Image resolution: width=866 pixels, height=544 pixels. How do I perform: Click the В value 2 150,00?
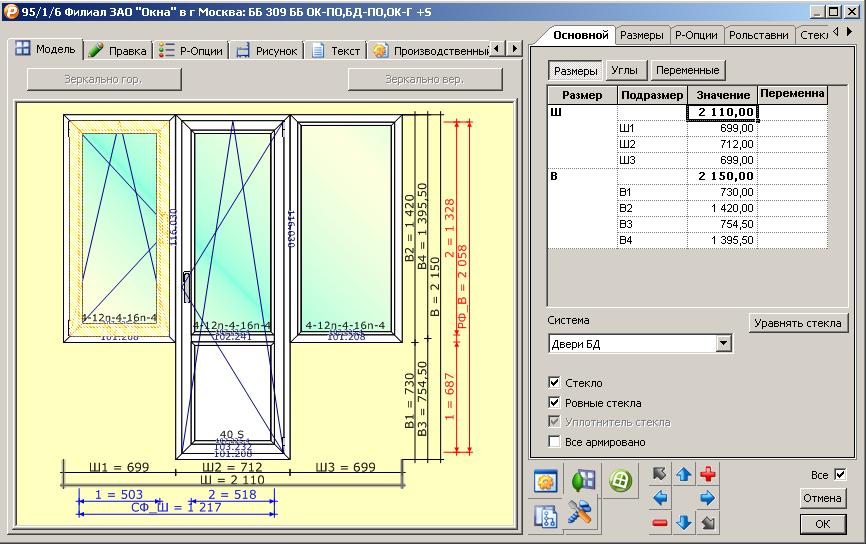pos(722,176)
